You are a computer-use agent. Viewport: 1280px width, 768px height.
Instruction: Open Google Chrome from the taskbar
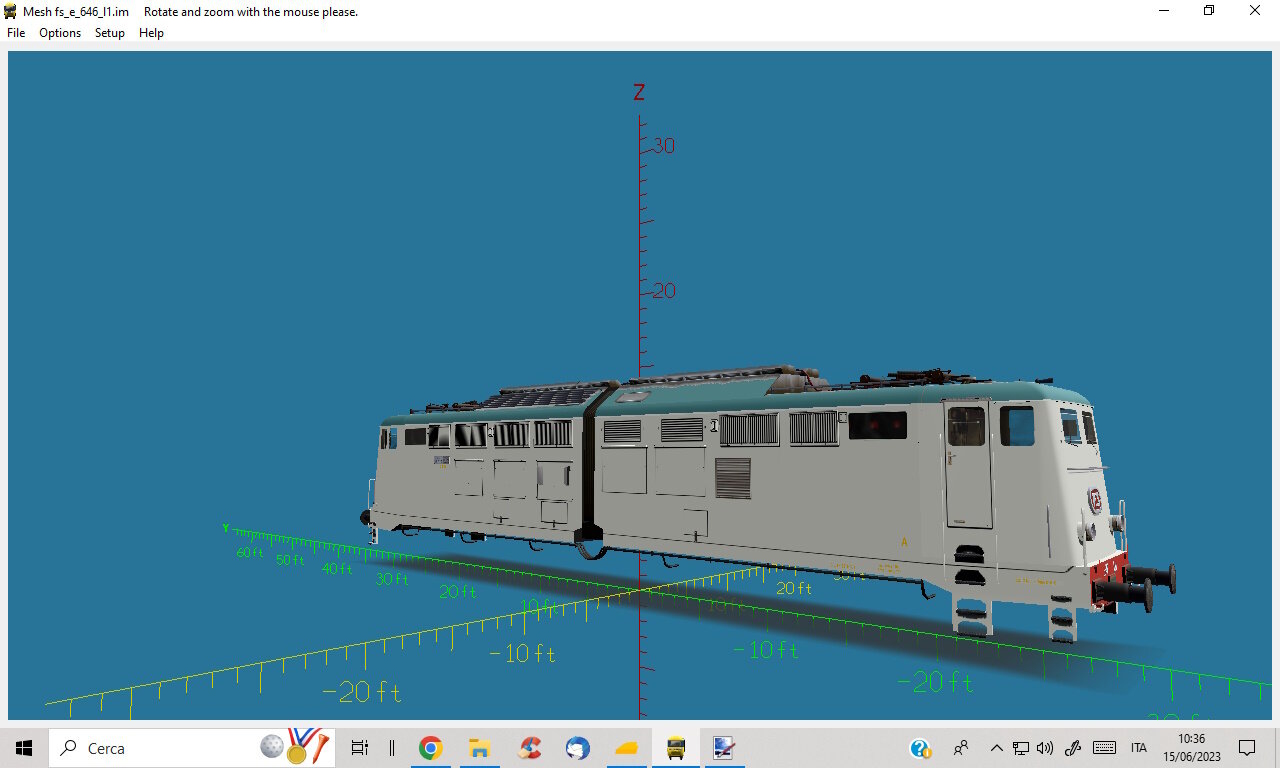click(431, 748)
